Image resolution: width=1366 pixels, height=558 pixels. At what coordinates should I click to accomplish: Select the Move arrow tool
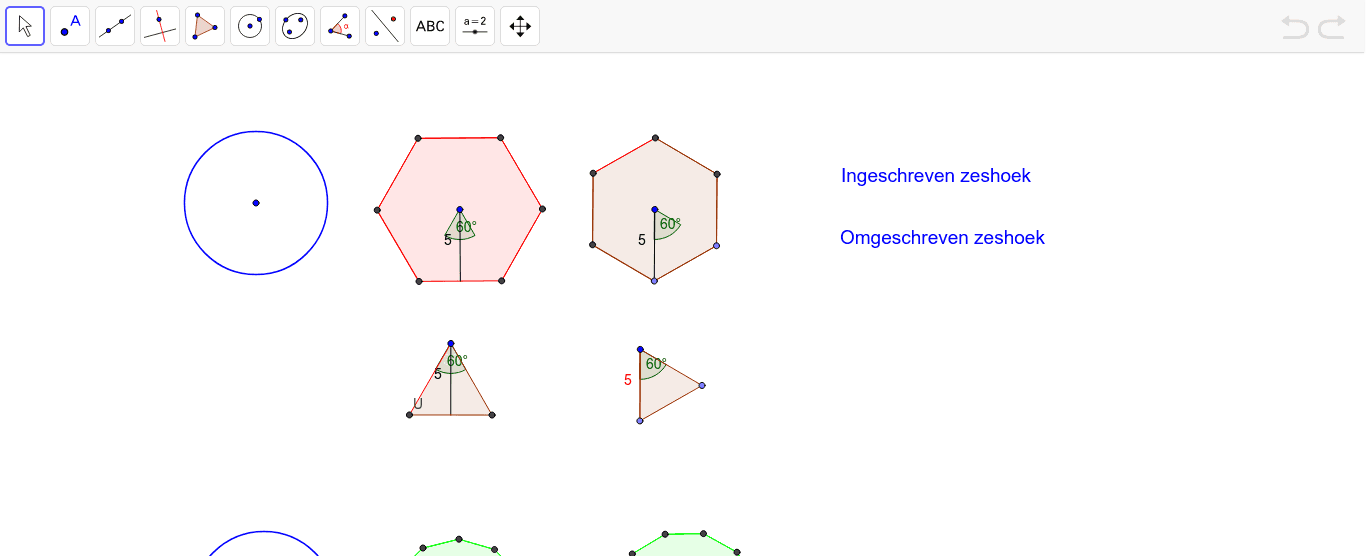pos(25,26)
